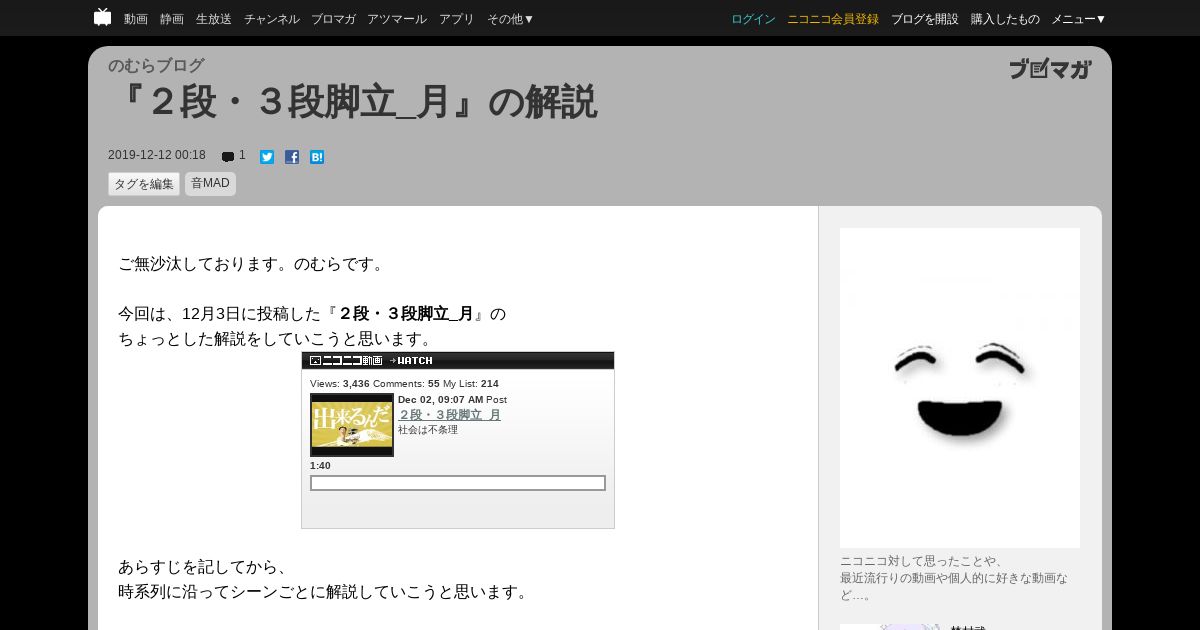Click the embedded video comment input box
Viewport: 1200px width, 630px height.
[x=458, y=483]
